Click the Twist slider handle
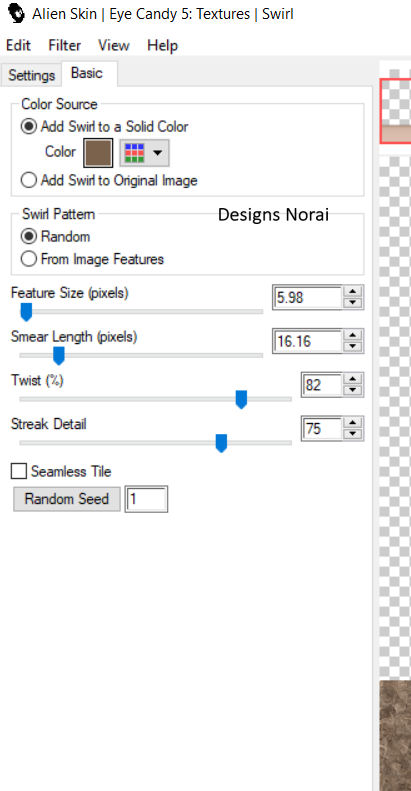Image resolution: width=411 pixels, height=791 pixels. point(242,399)
